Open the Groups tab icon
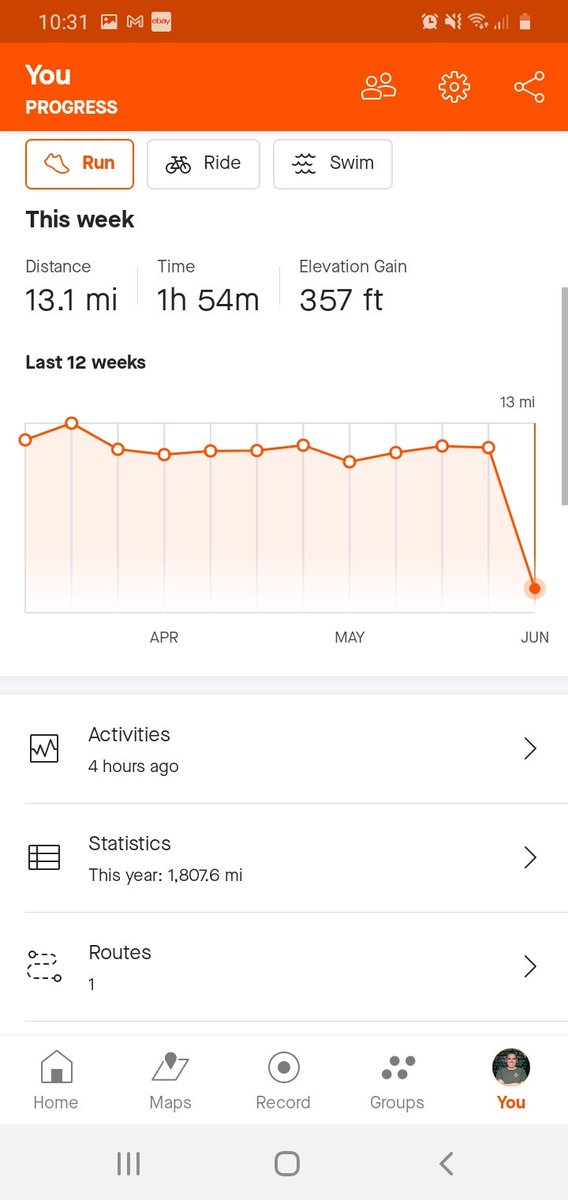 pyautogui.click(x=398, y=1068)
